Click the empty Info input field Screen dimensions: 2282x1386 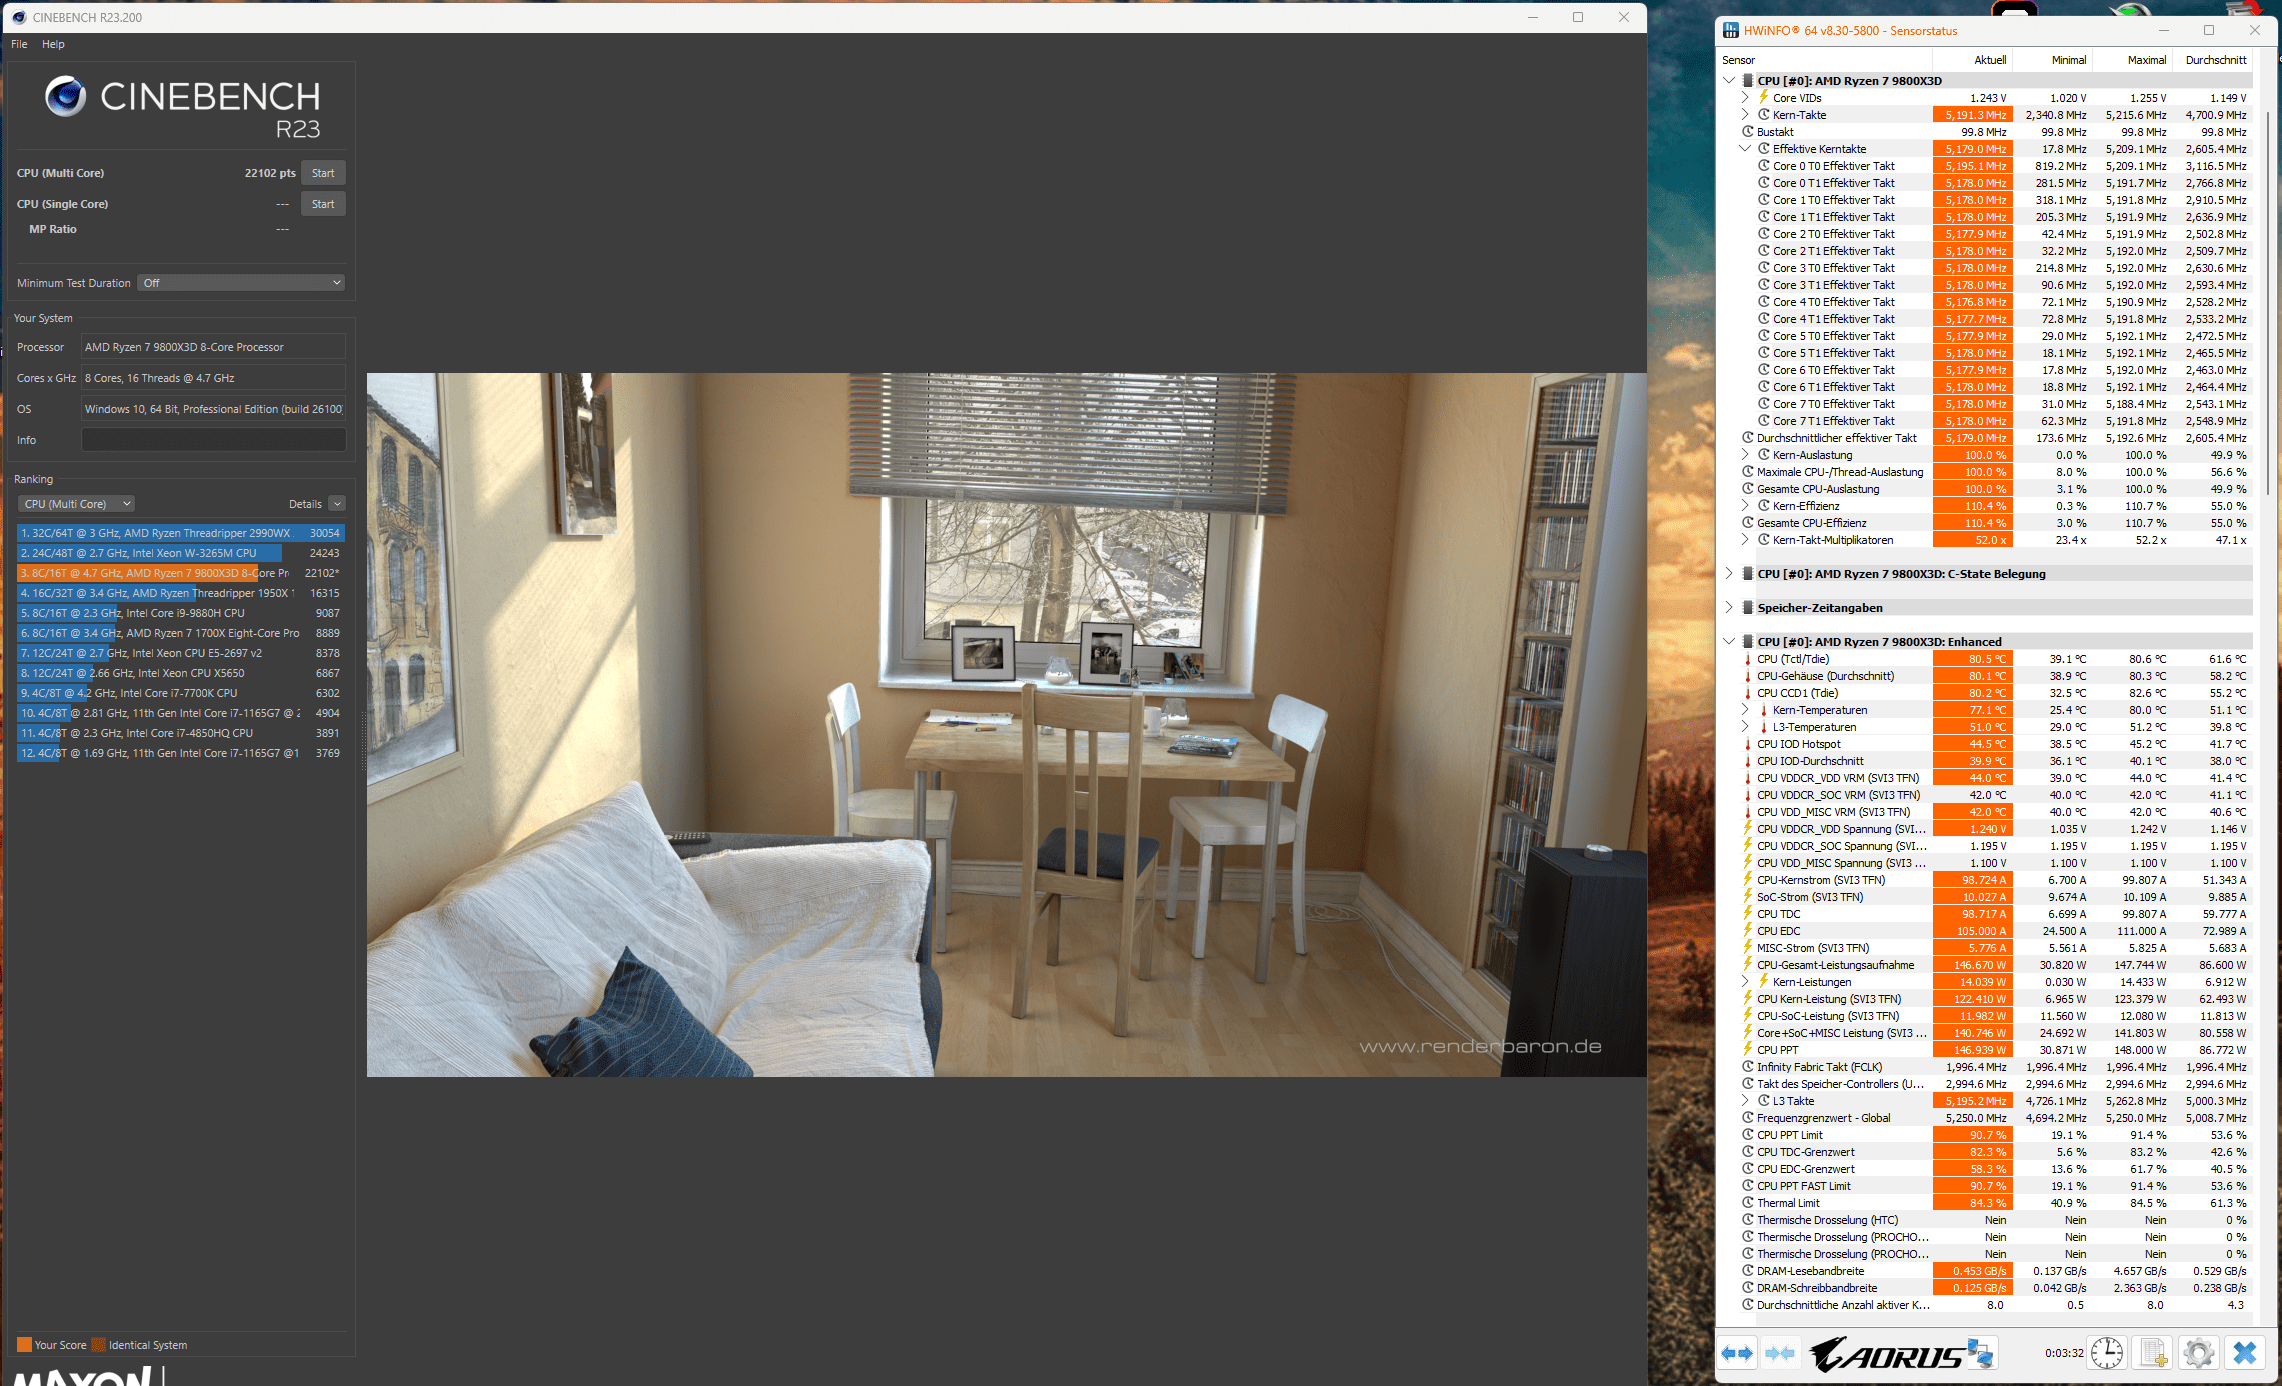213,440
